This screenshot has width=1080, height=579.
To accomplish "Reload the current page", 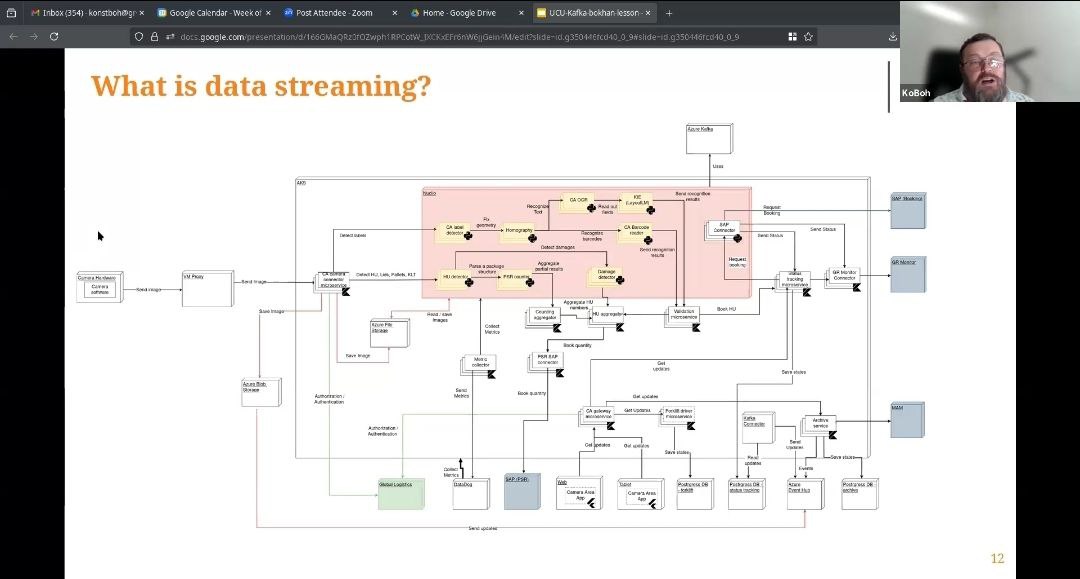I will [54, 36].
